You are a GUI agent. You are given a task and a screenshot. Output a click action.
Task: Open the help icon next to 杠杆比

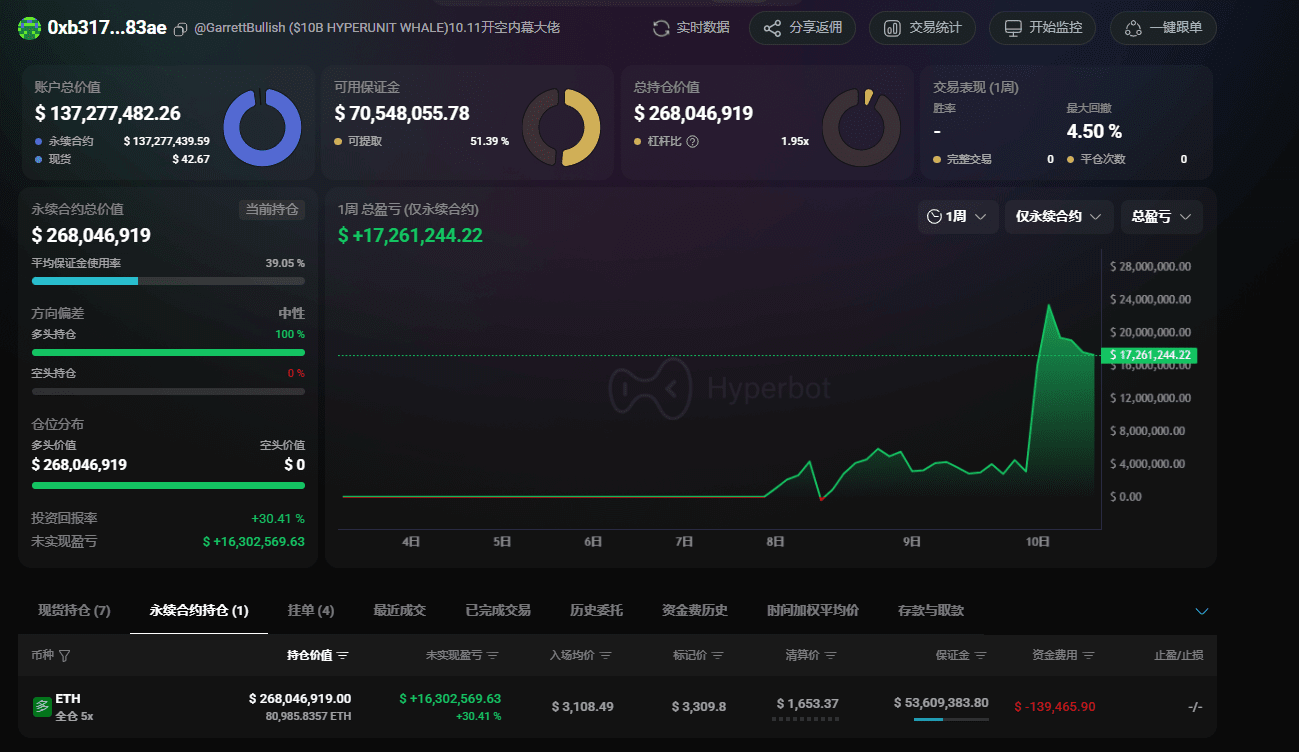[x=692, y=142]
